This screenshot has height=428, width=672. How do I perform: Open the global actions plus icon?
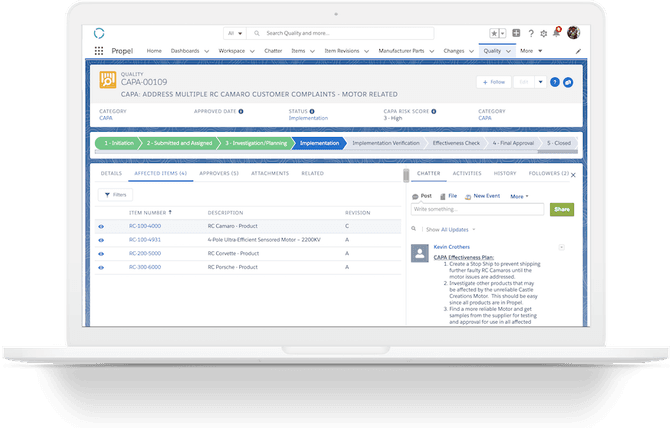[516, 33]
